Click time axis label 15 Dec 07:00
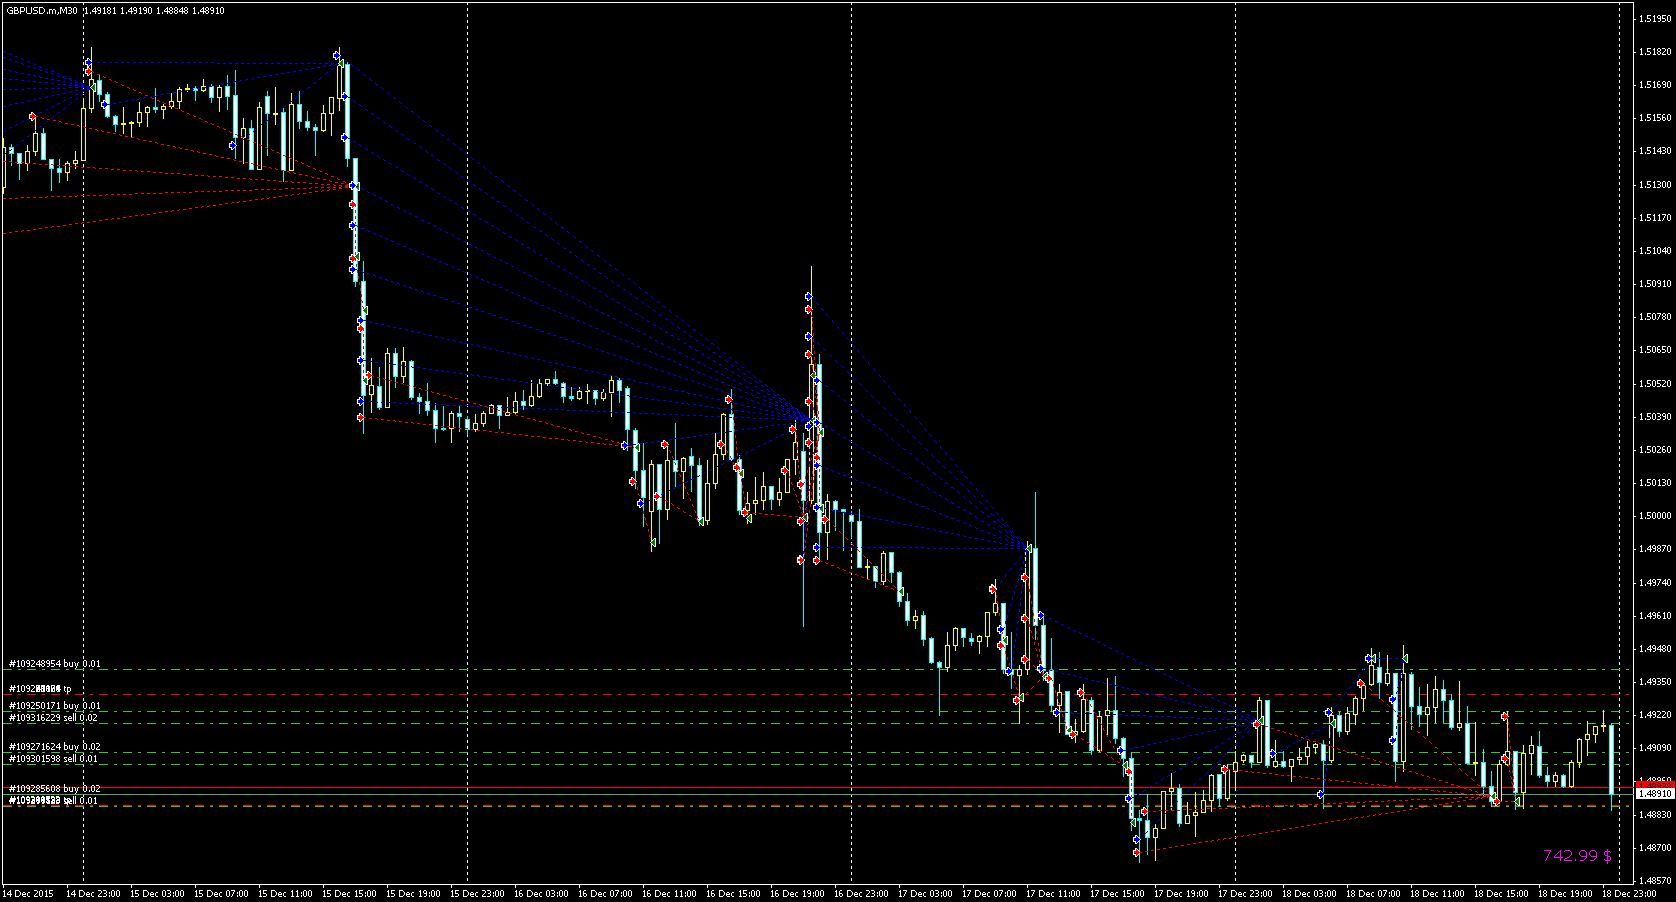 click(221, 893)
